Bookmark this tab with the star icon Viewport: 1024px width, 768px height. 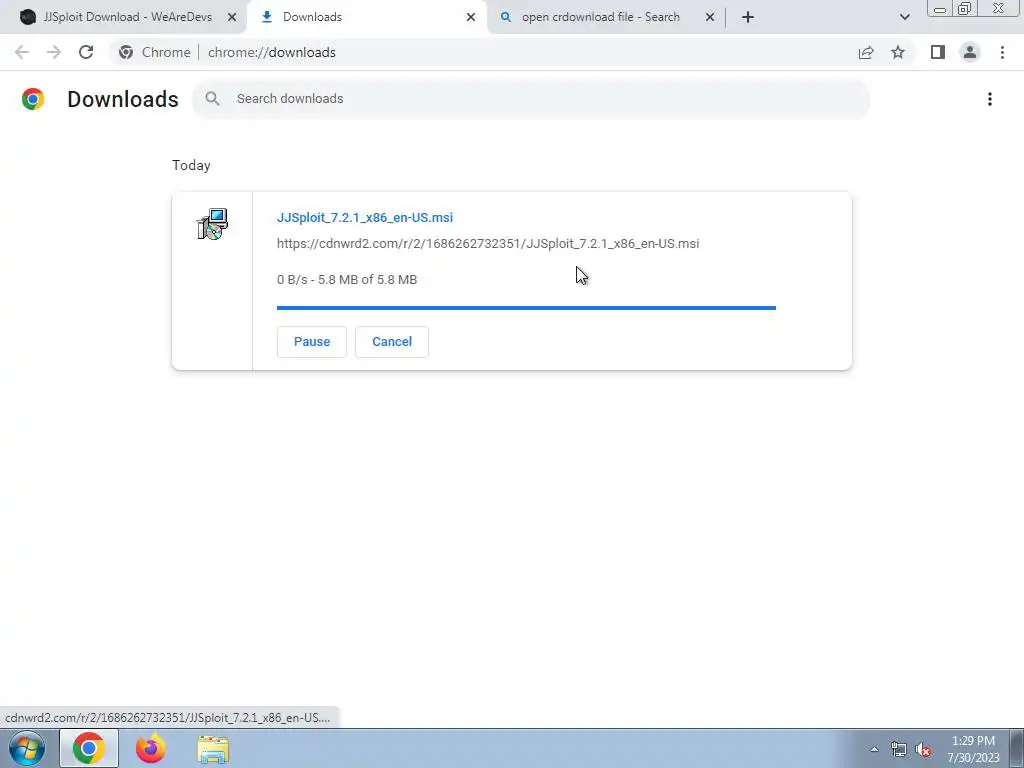898,52
